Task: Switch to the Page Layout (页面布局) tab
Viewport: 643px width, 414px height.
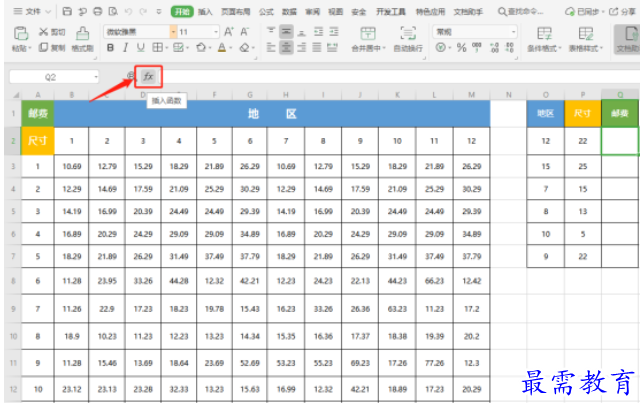Action: tap(235, 11)
